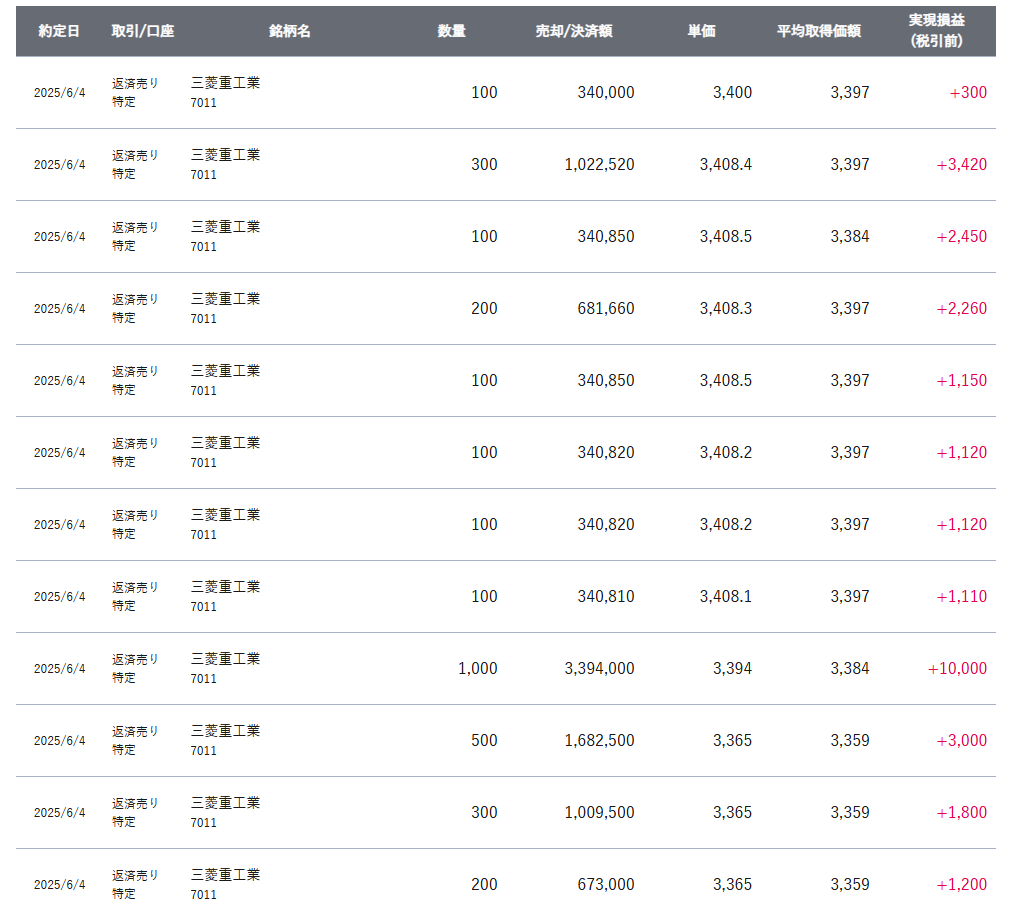Screen dimensions: 1019x903
Task: Click settlement amount 1,009,500
Action: [x=599, y=813]
